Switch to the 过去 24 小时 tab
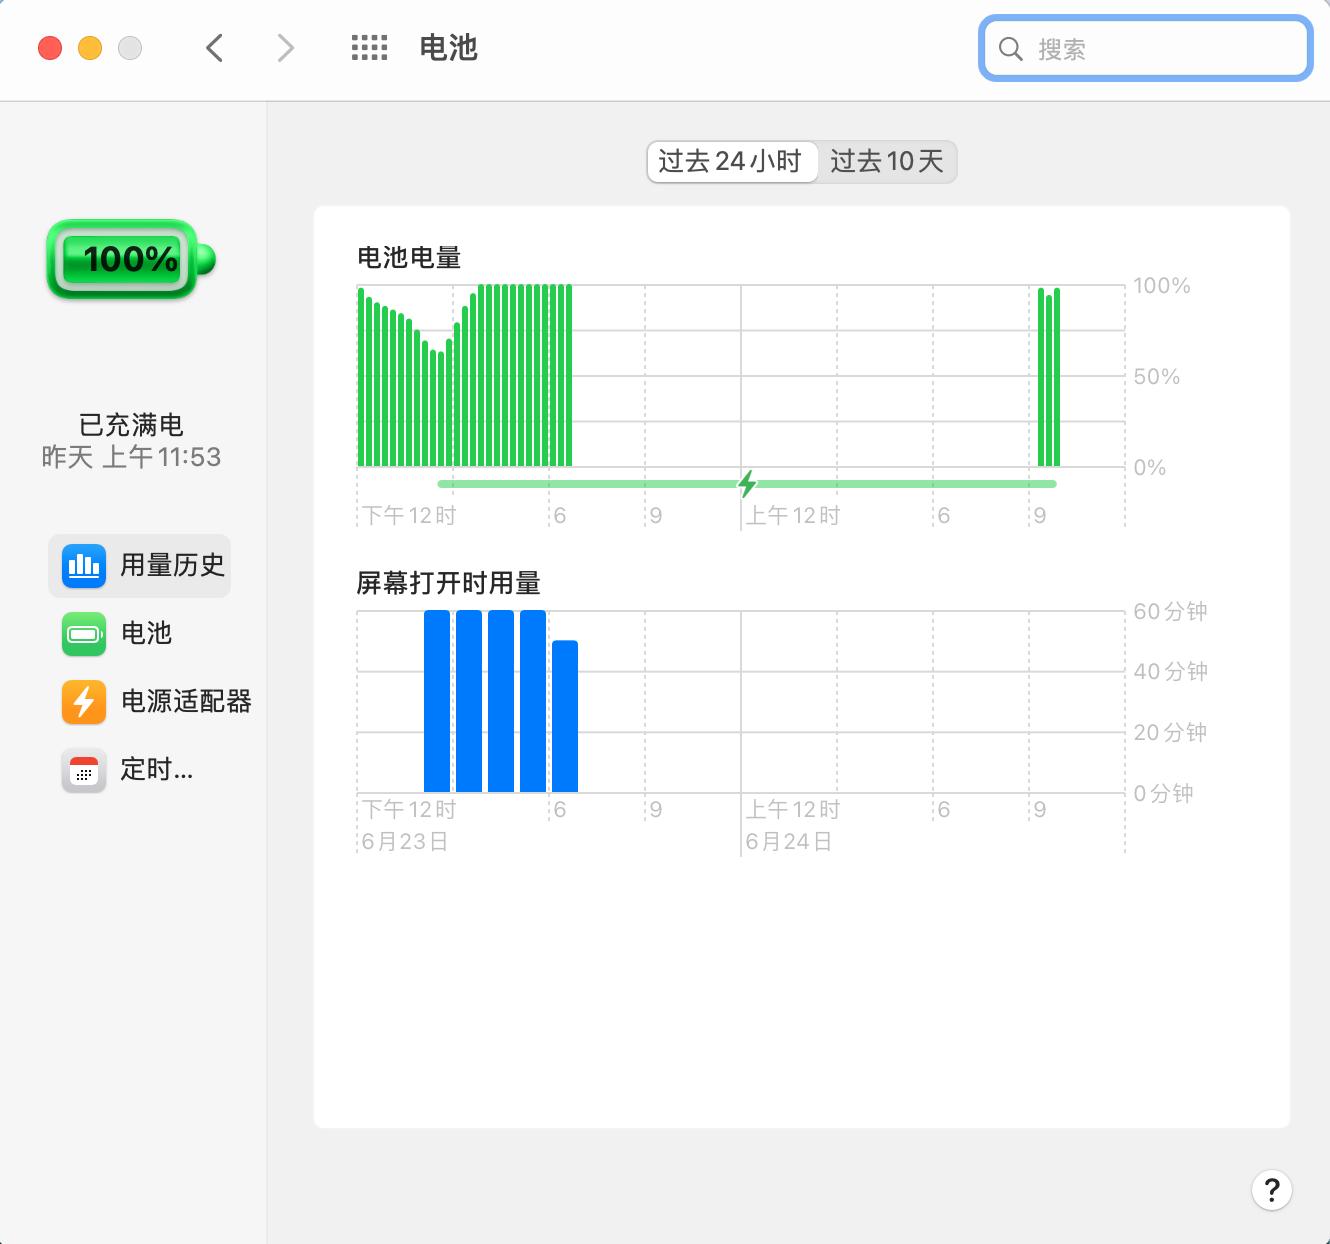This screenshot has width=1330, height=1244. click(731, 162)
